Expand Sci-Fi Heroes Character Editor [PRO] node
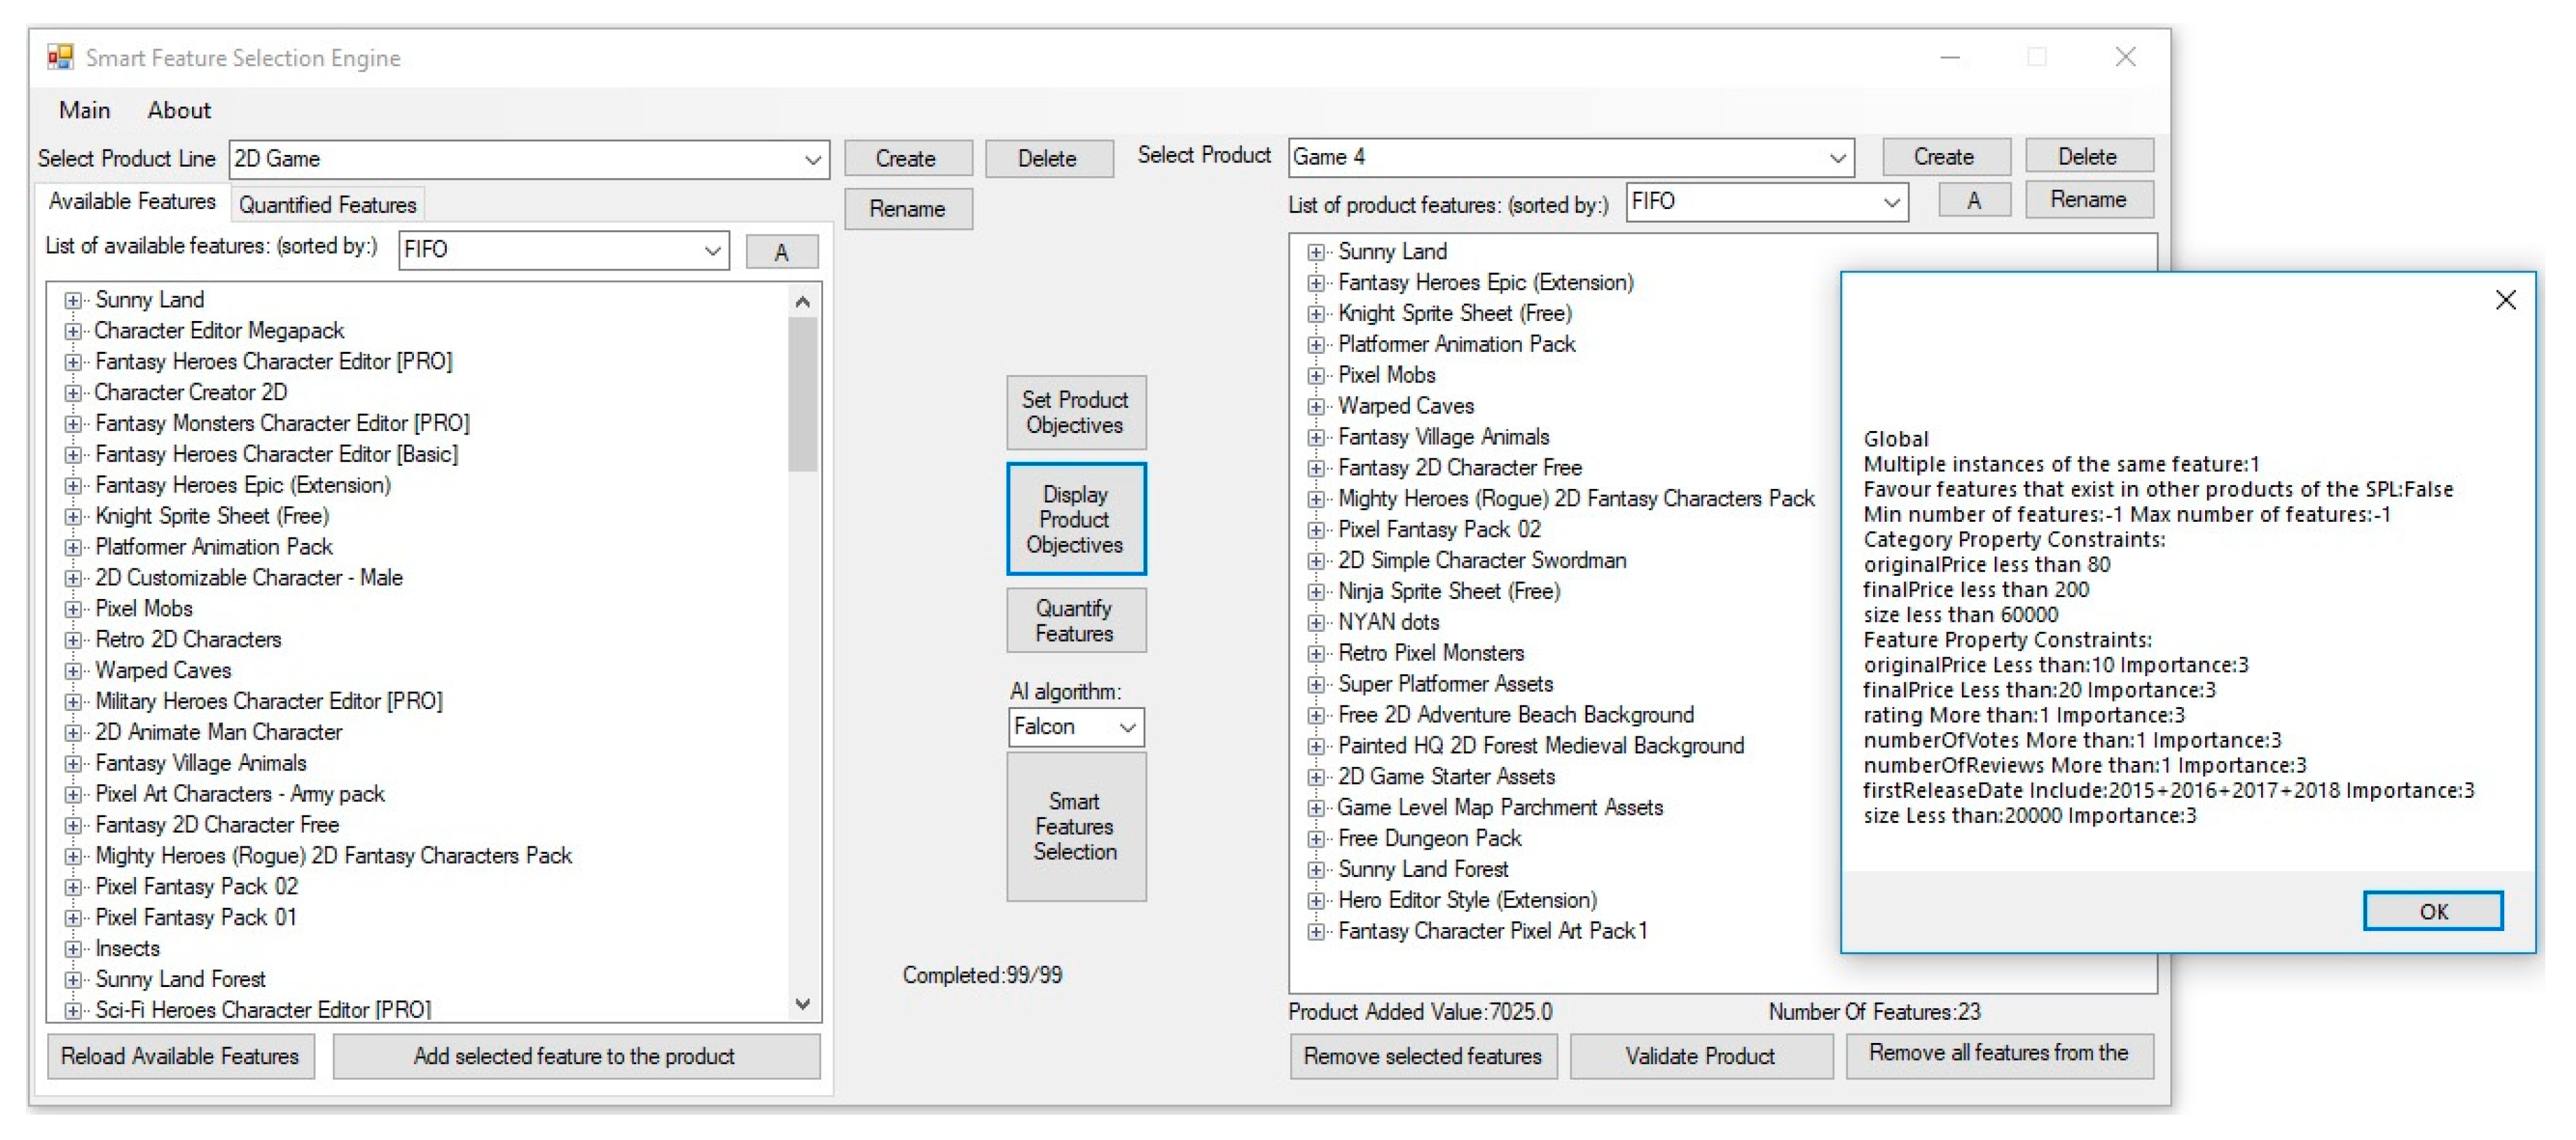This screenshot has width=2576, height=1140. click(73, 1011)
